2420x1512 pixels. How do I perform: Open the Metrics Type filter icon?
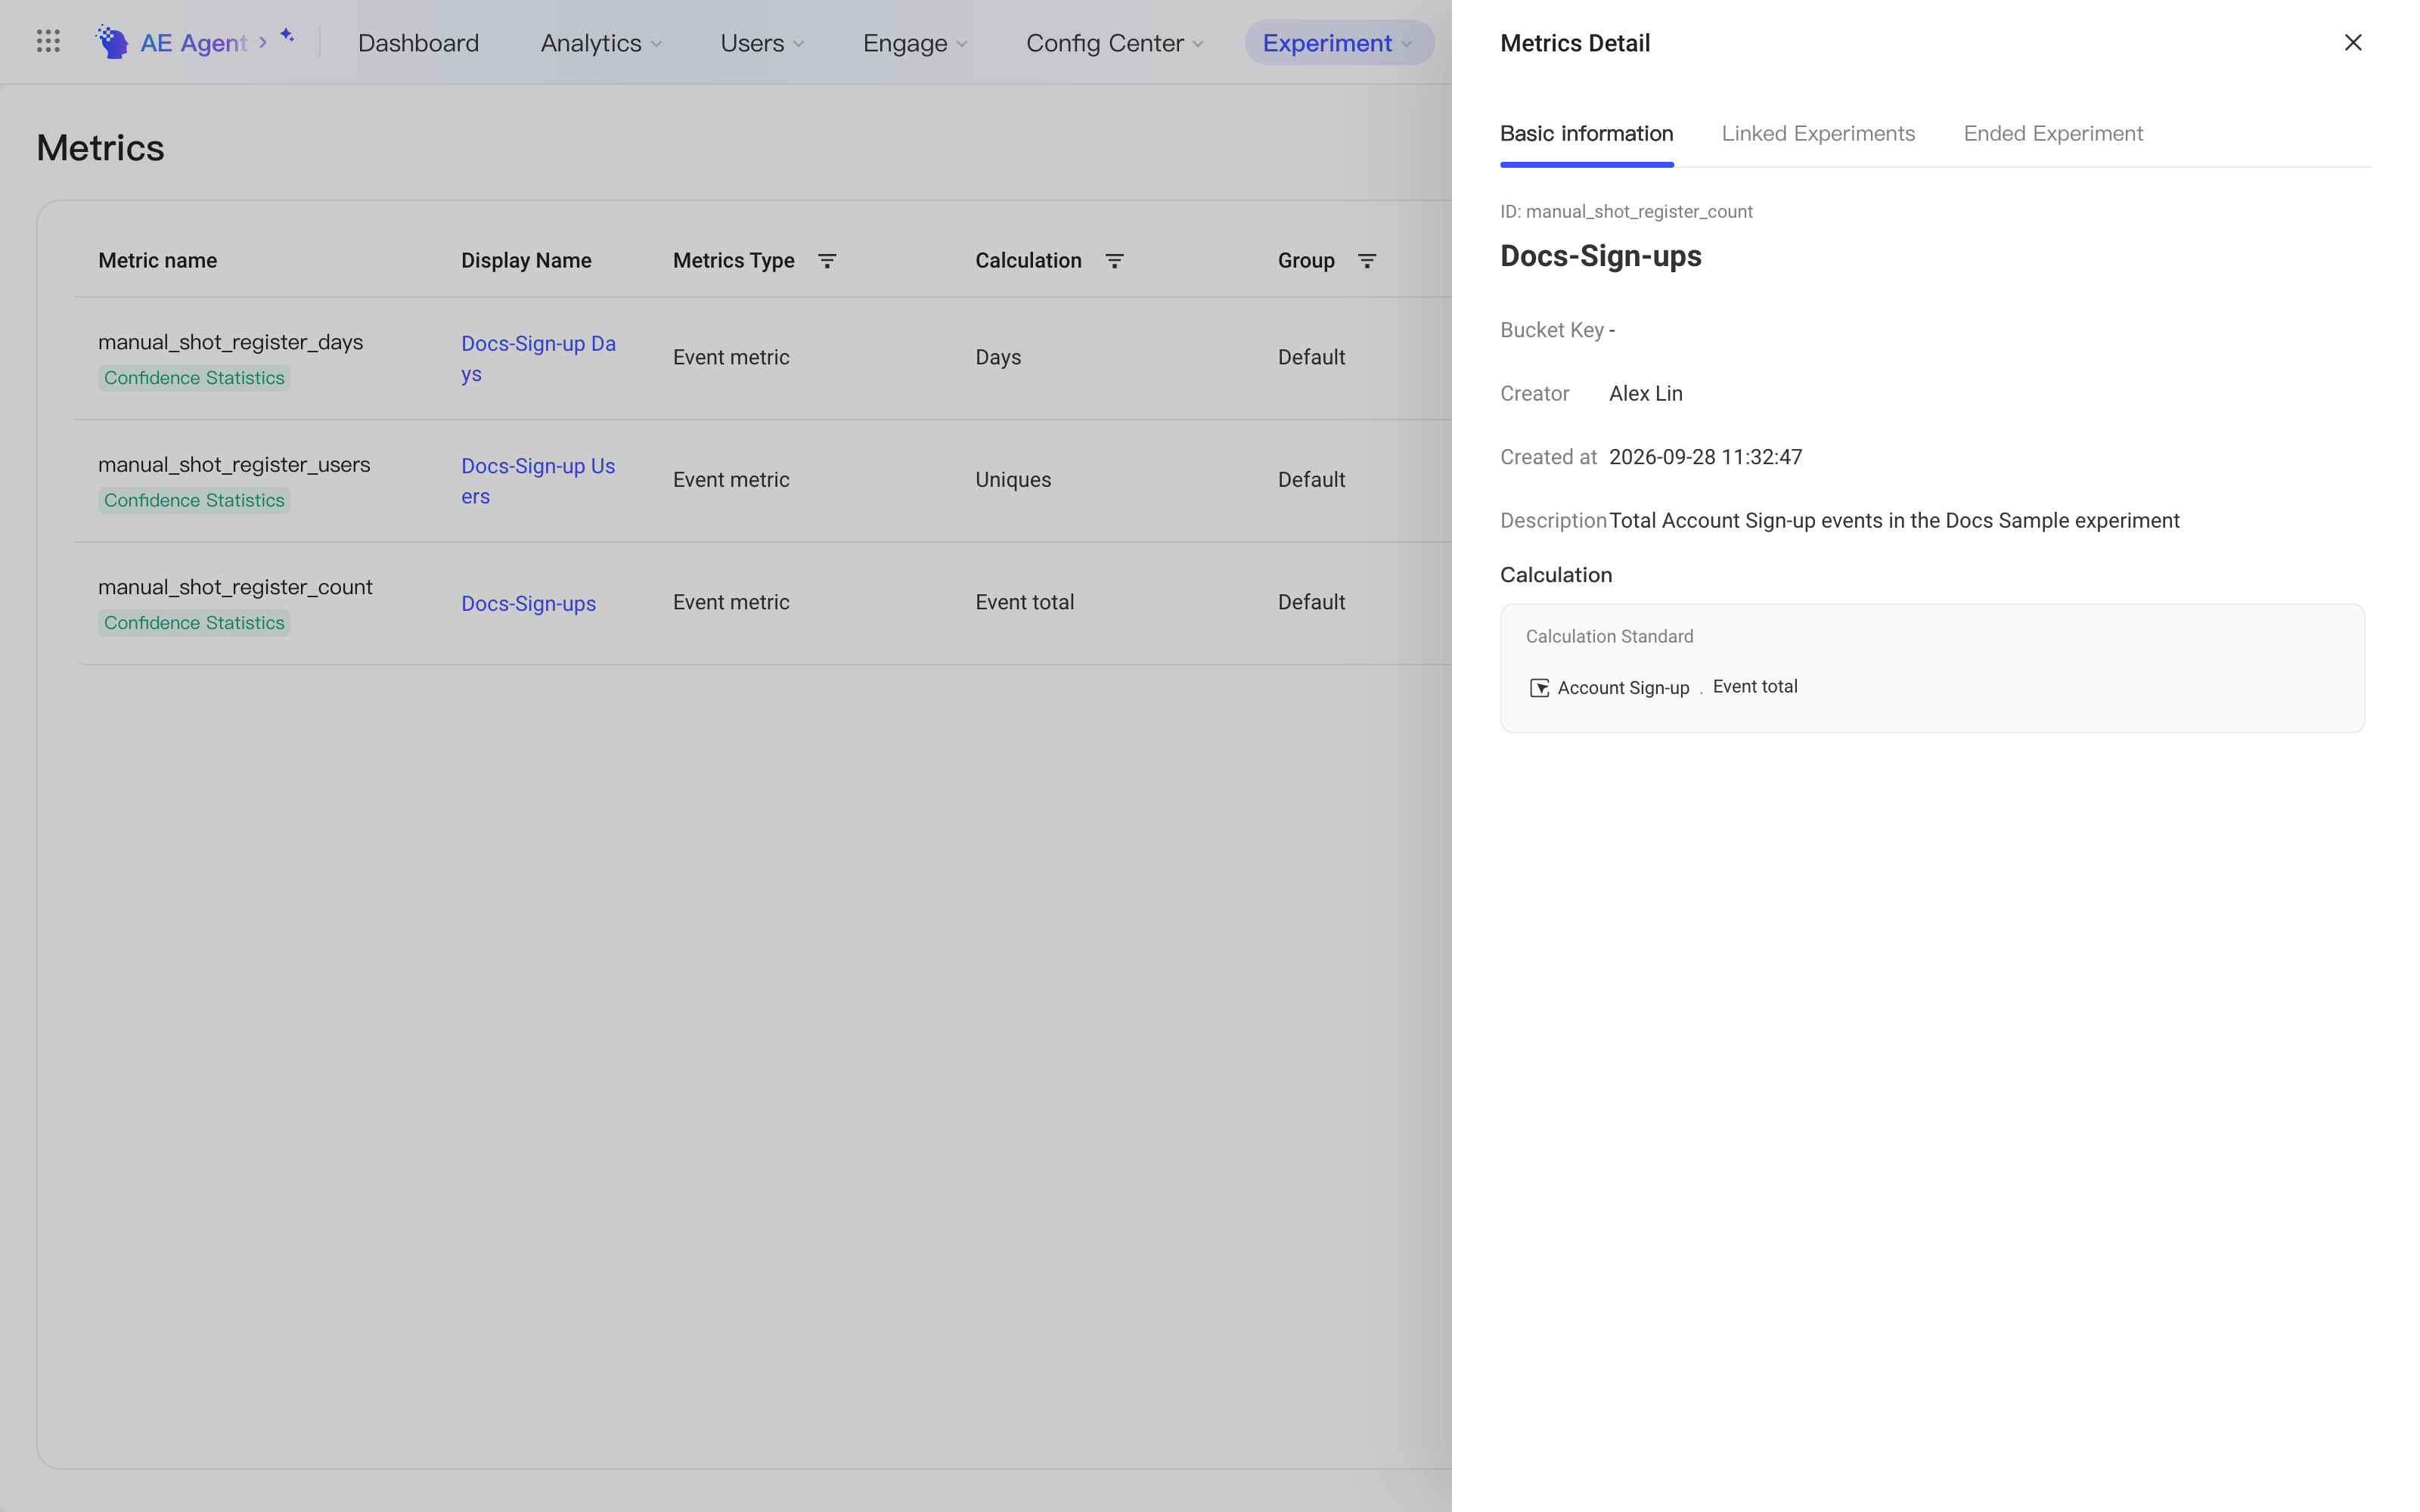tap(827, 261)
